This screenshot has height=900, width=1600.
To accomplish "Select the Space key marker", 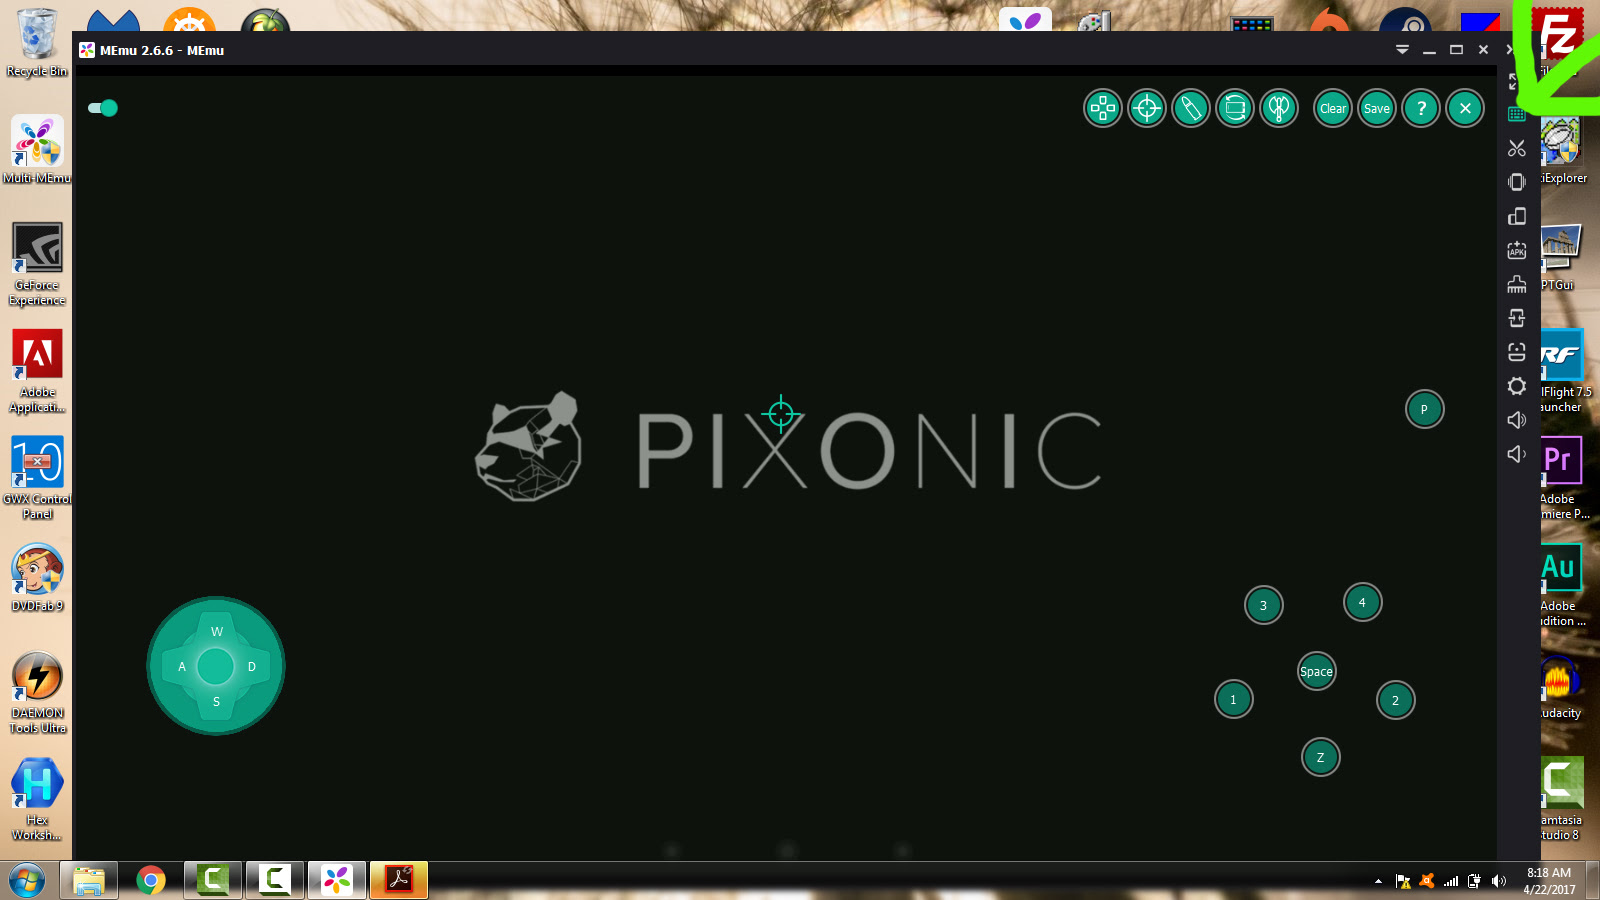I will (x=1316, y=671).
